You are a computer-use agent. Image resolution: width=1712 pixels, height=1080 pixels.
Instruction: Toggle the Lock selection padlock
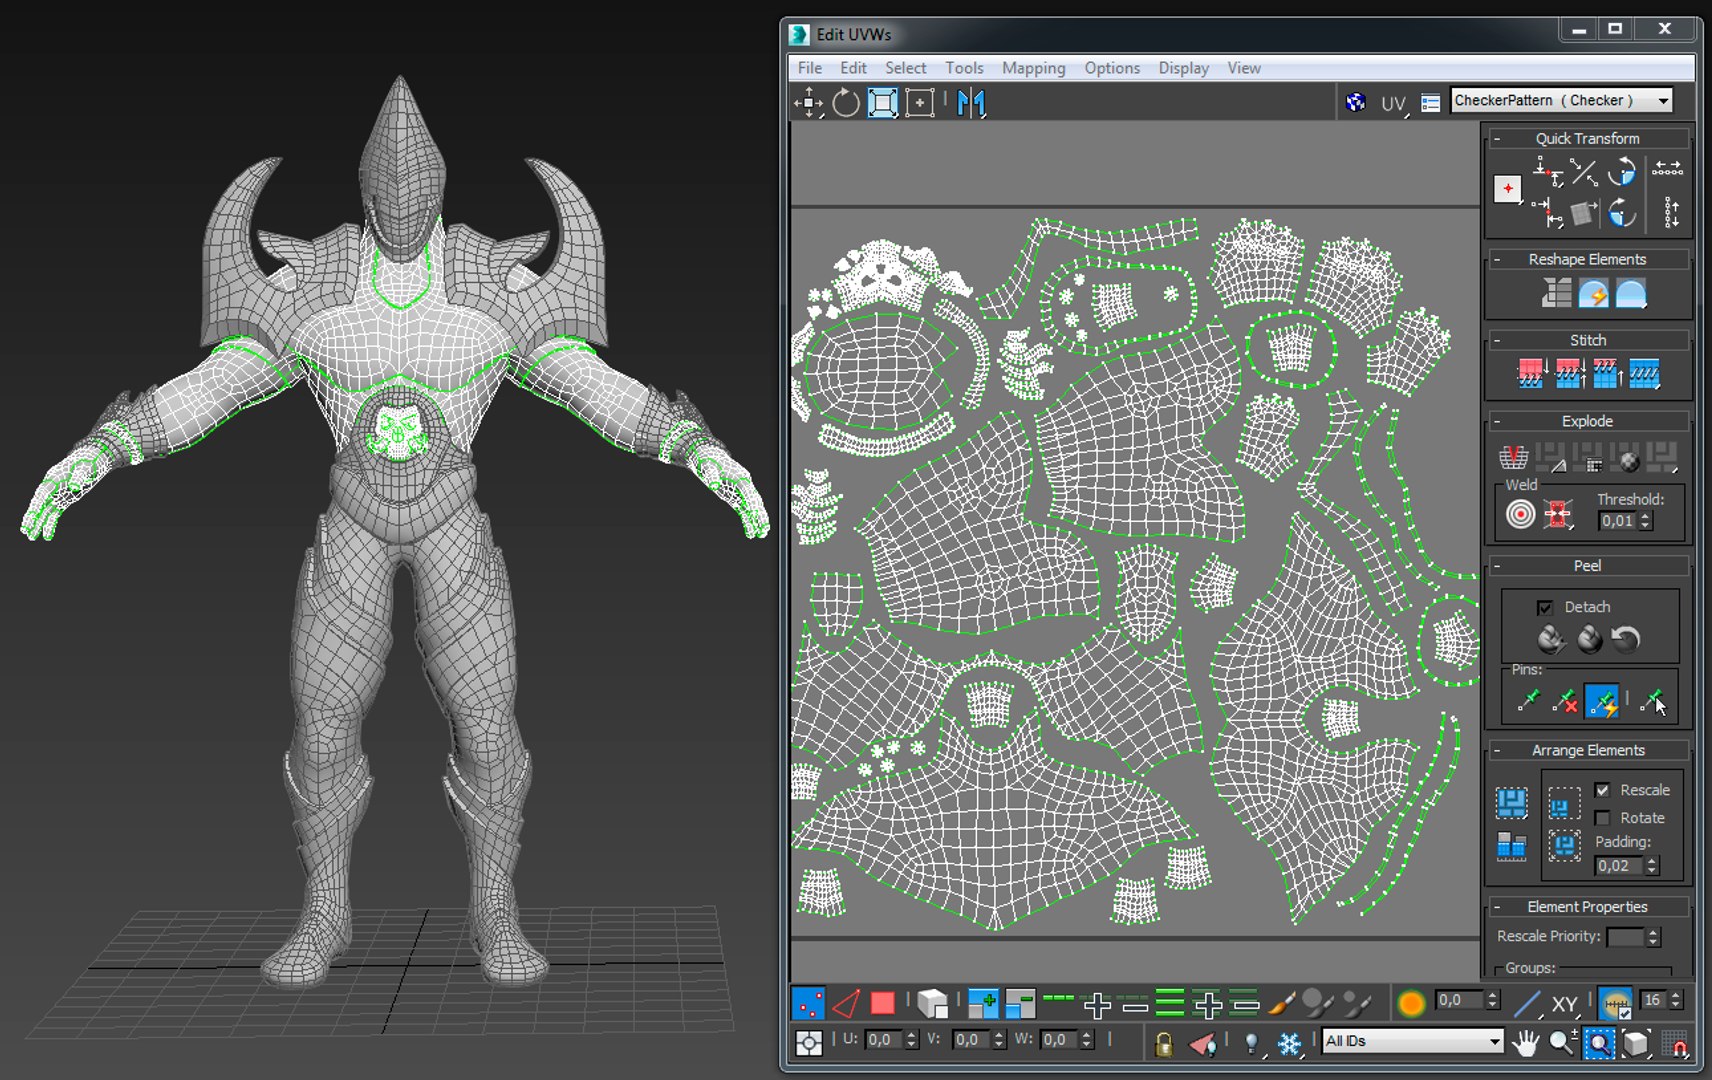pos(1163,1044)
